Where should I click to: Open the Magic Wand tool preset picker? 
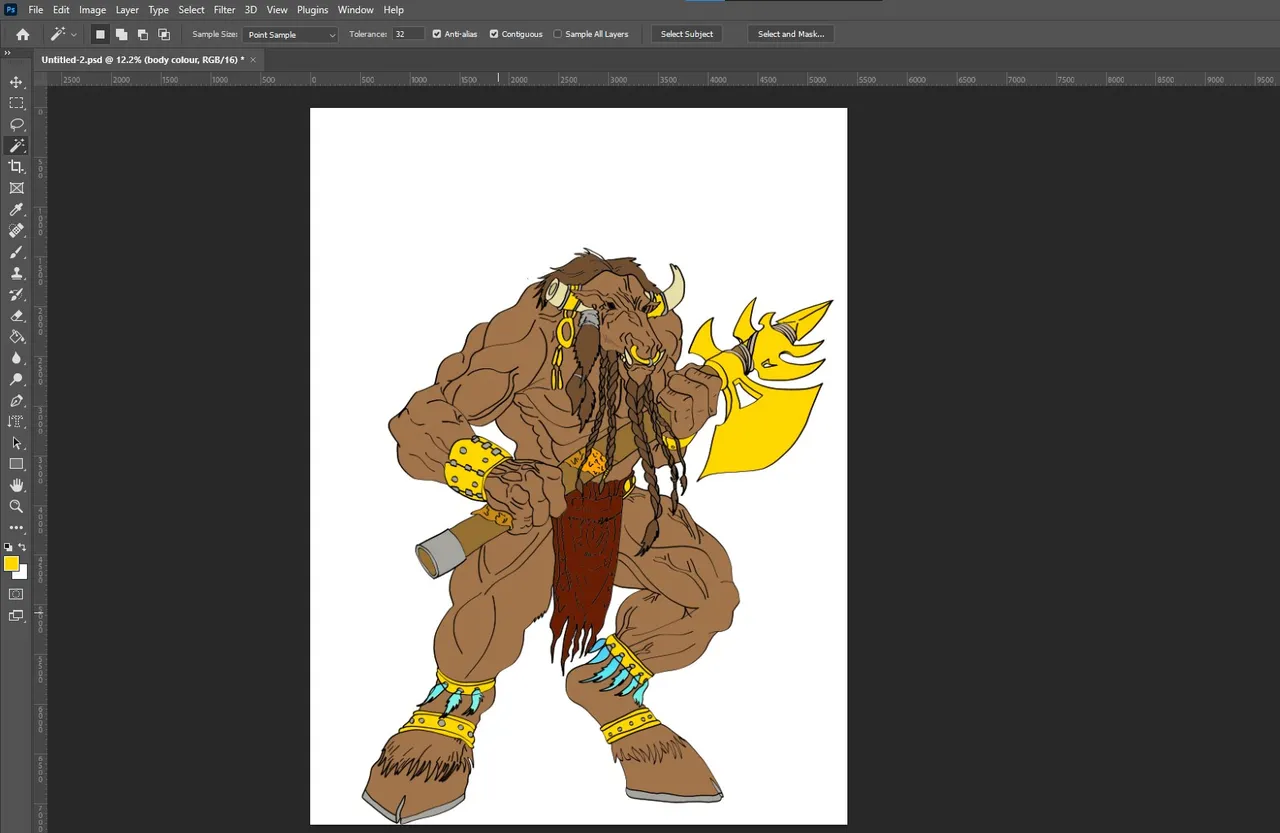point(64,34)
